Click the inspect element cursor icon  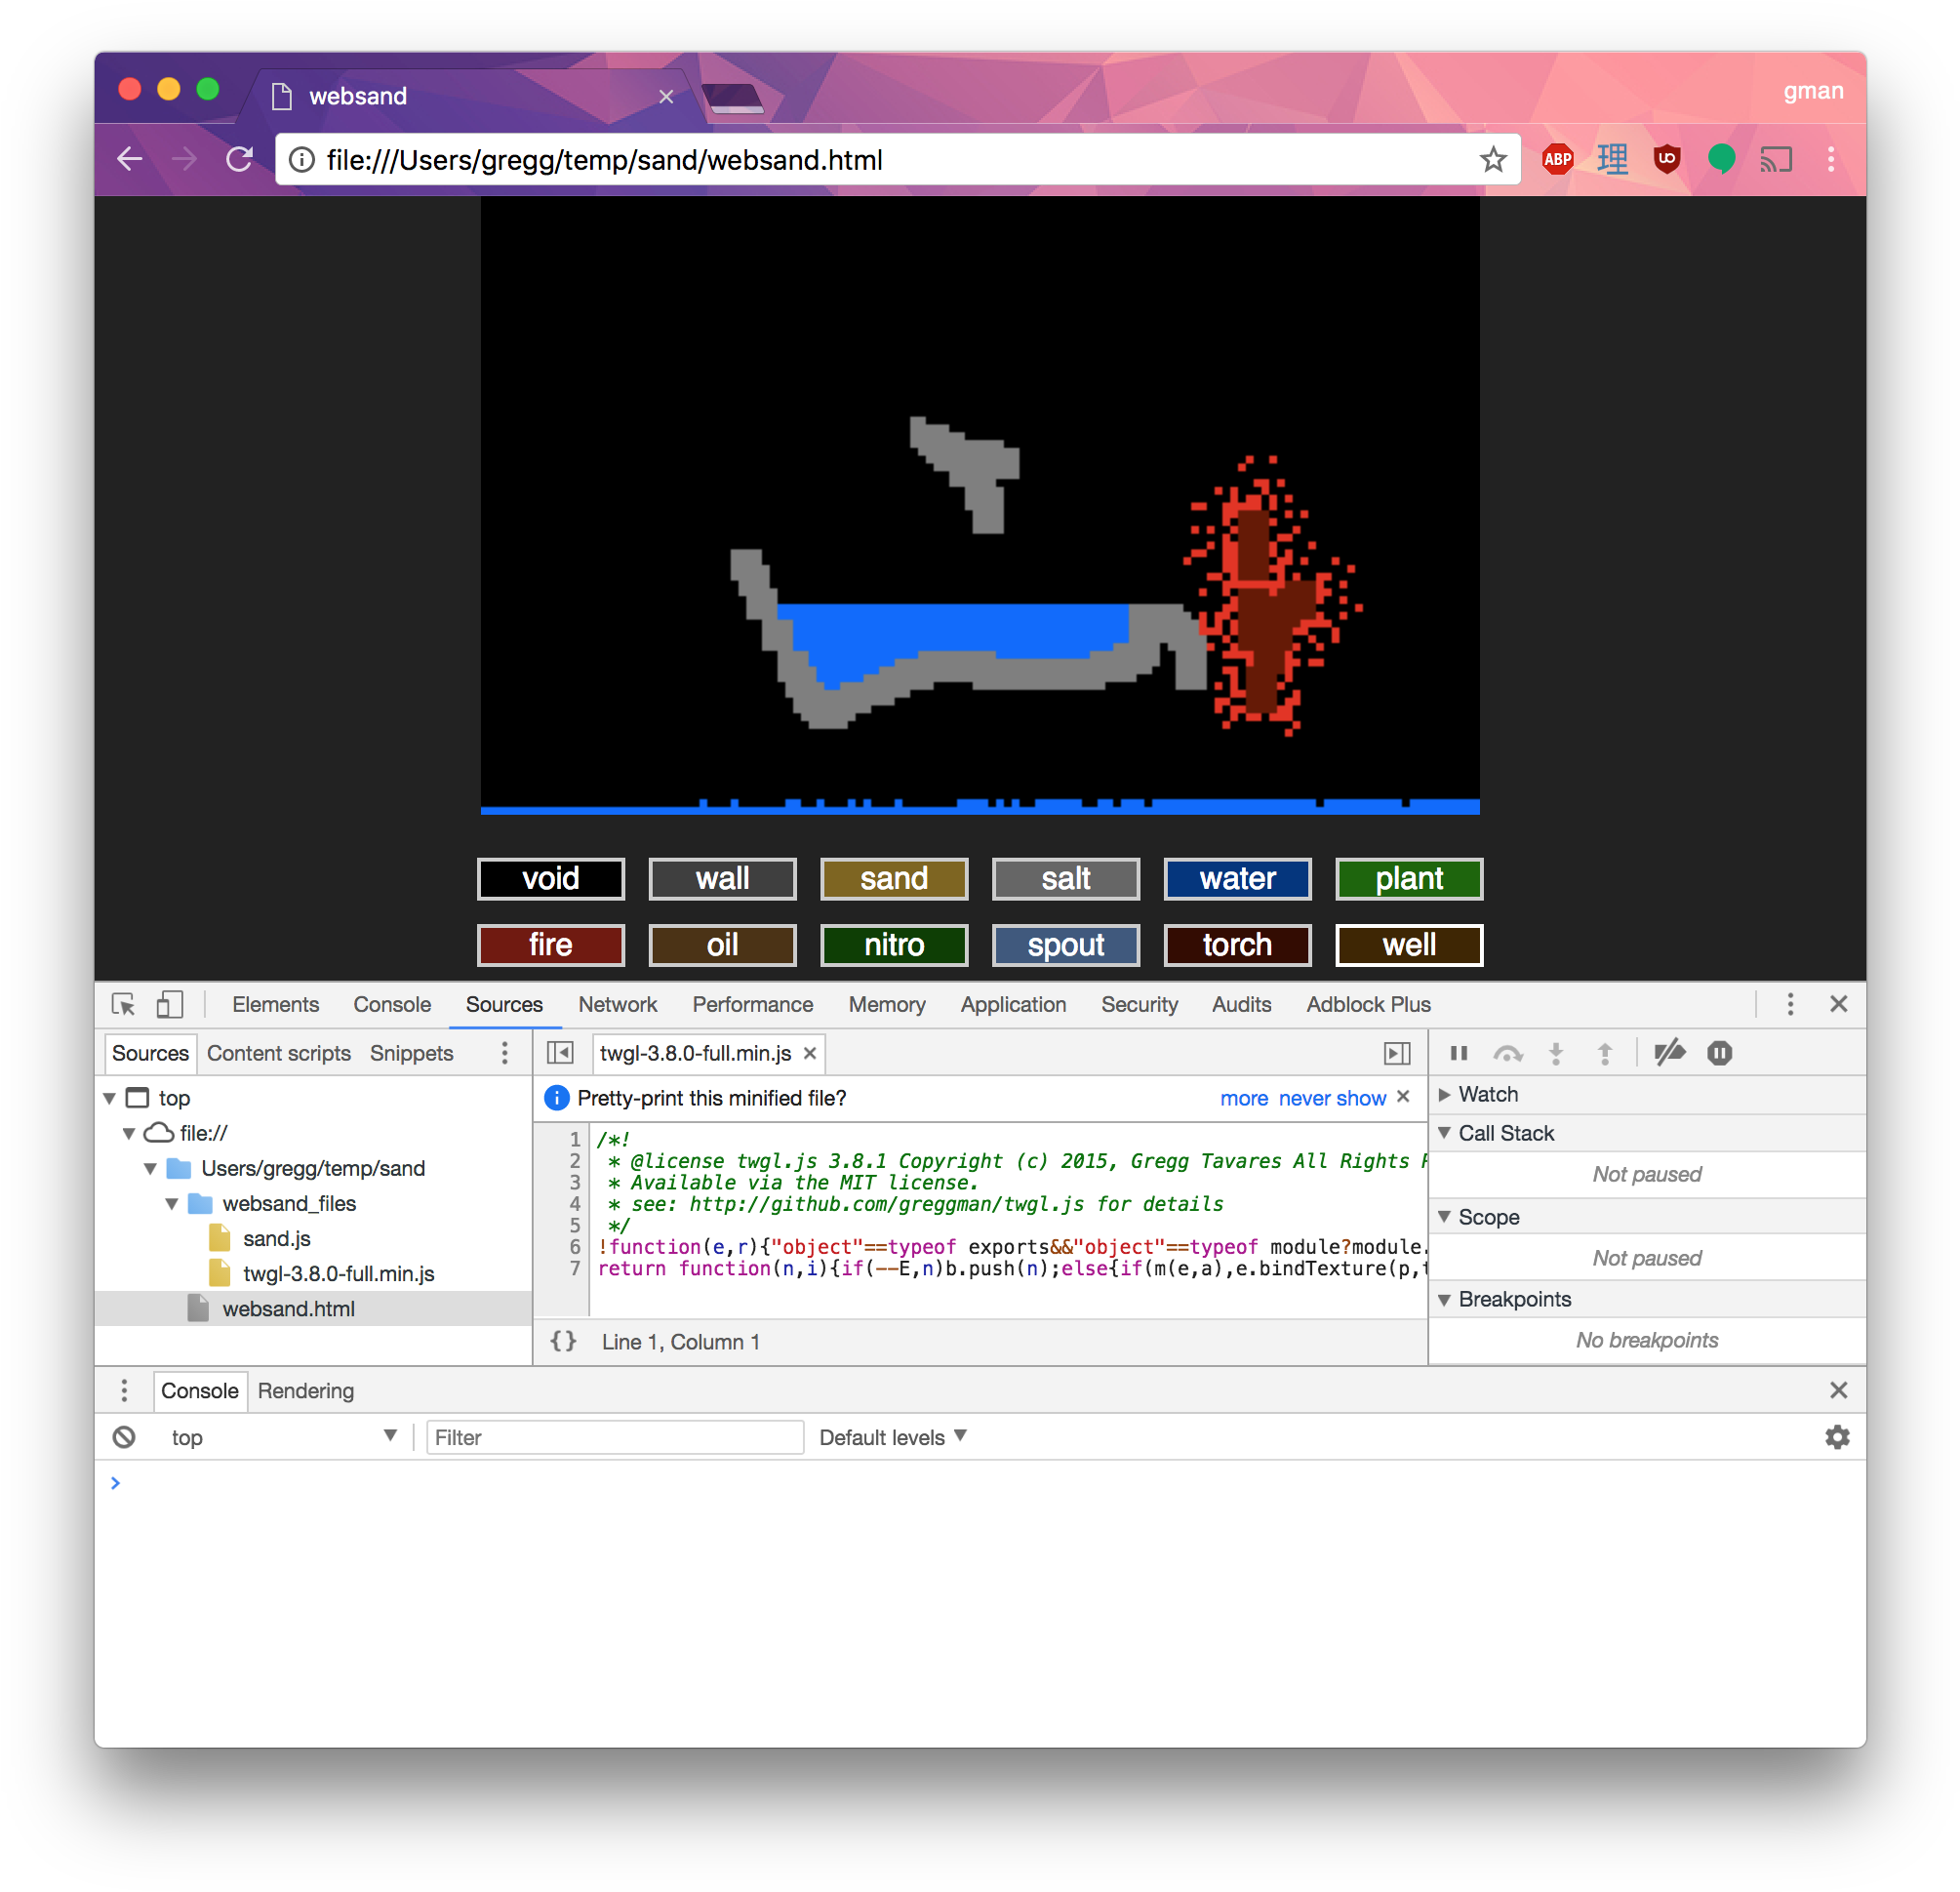click(123, 1004)
